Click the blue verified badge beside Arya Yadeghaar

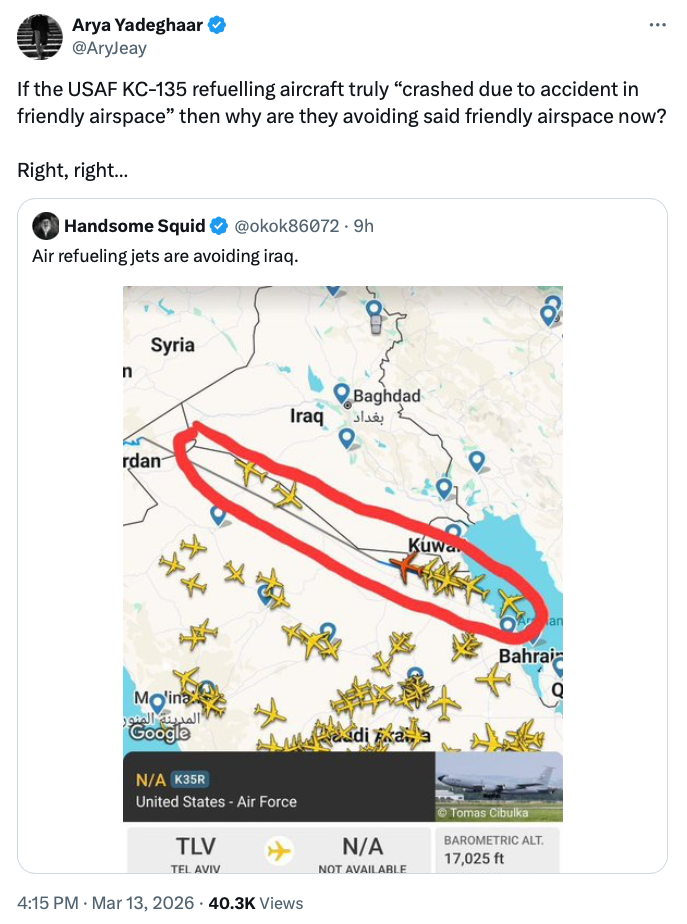[215, 25]
